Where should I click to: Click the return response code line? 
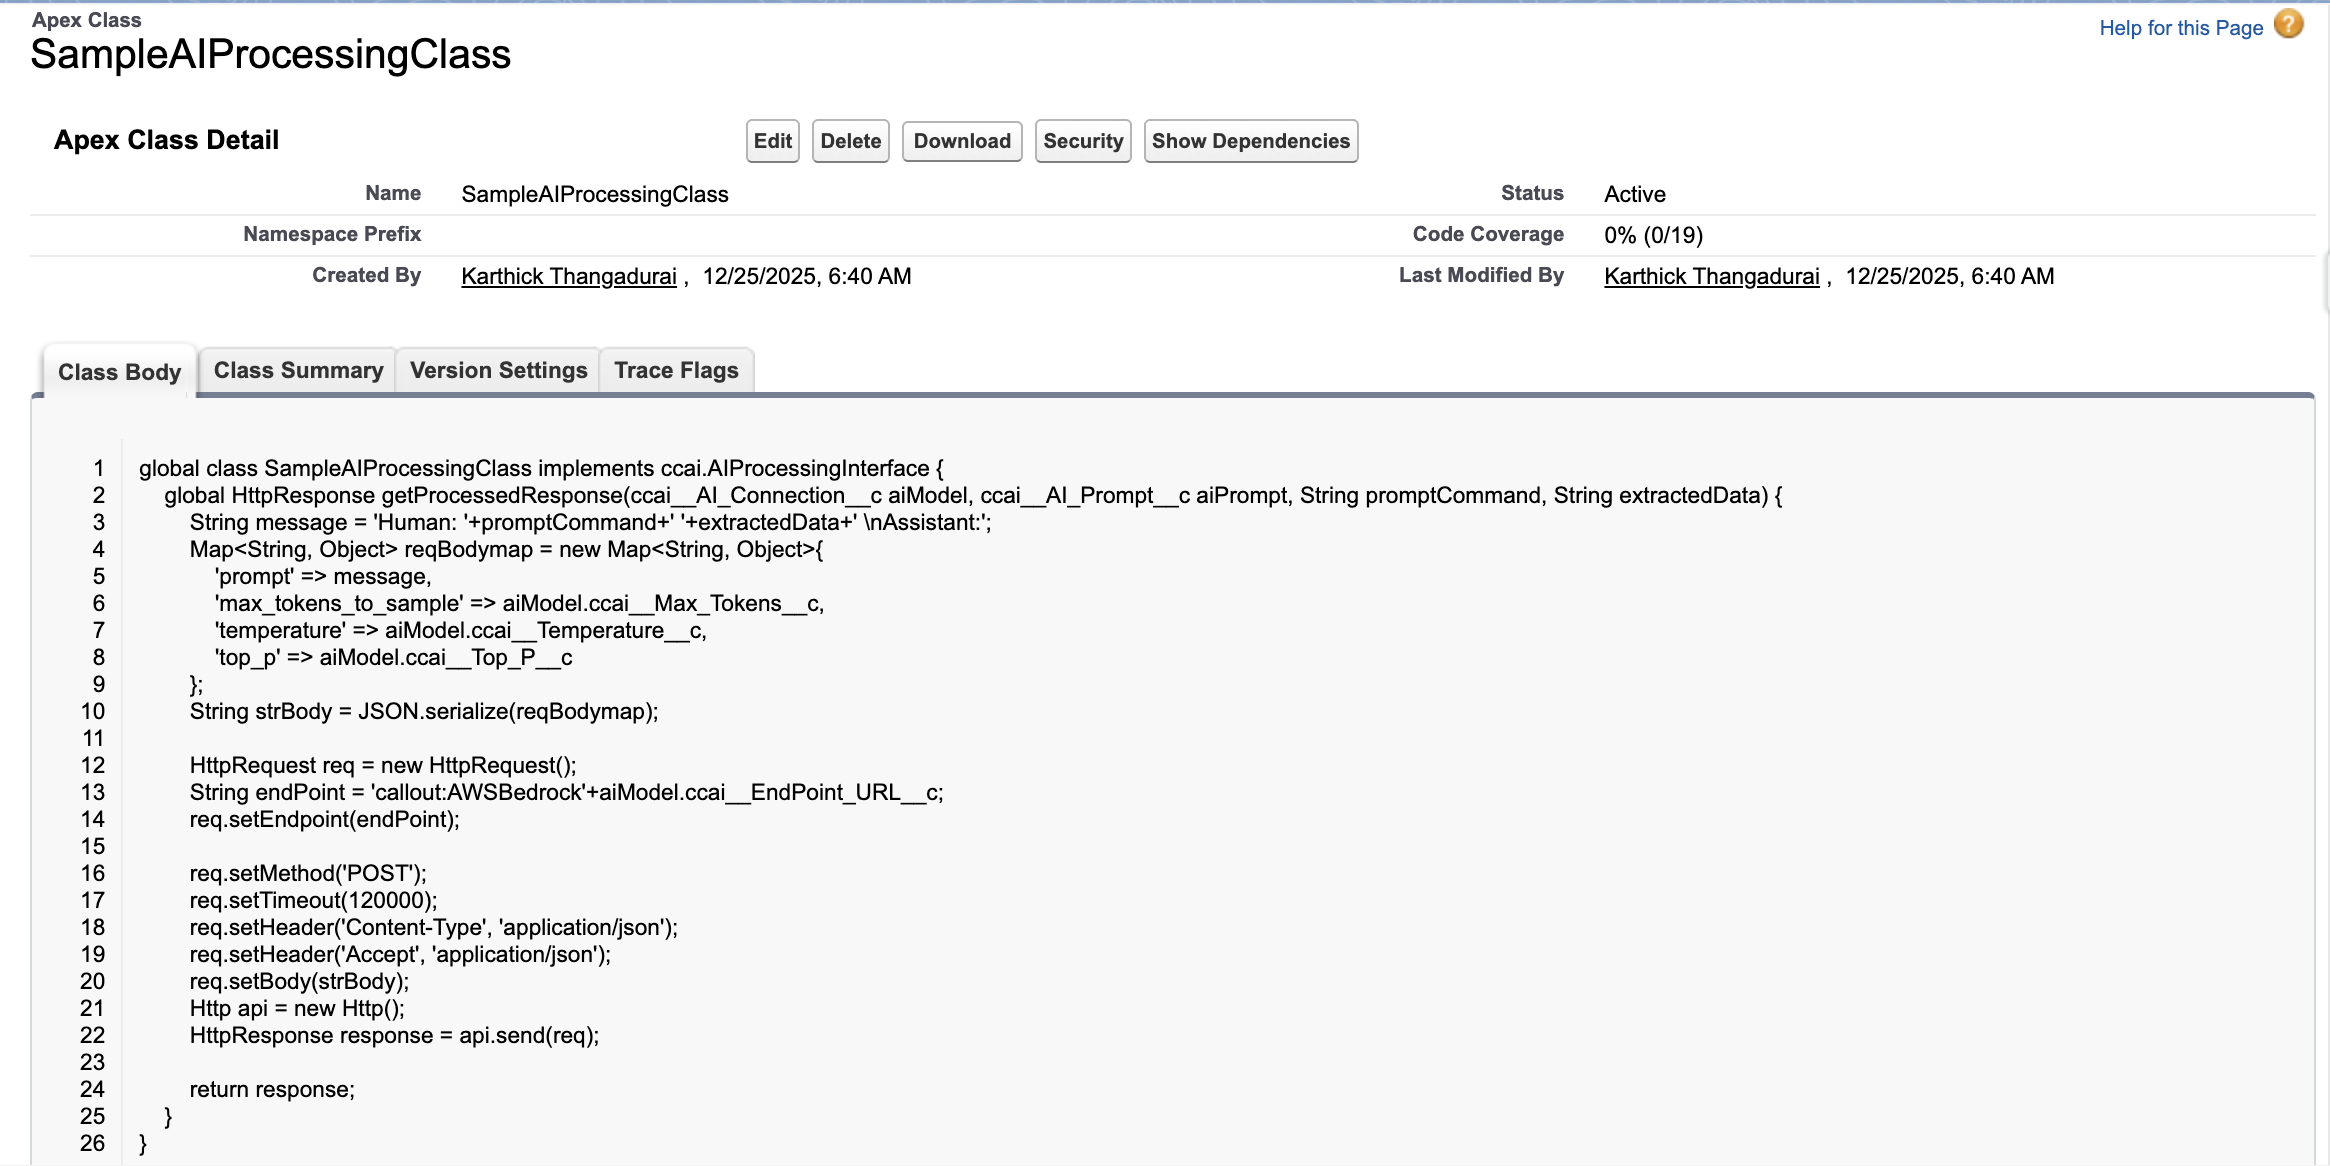coord(272,1090)
